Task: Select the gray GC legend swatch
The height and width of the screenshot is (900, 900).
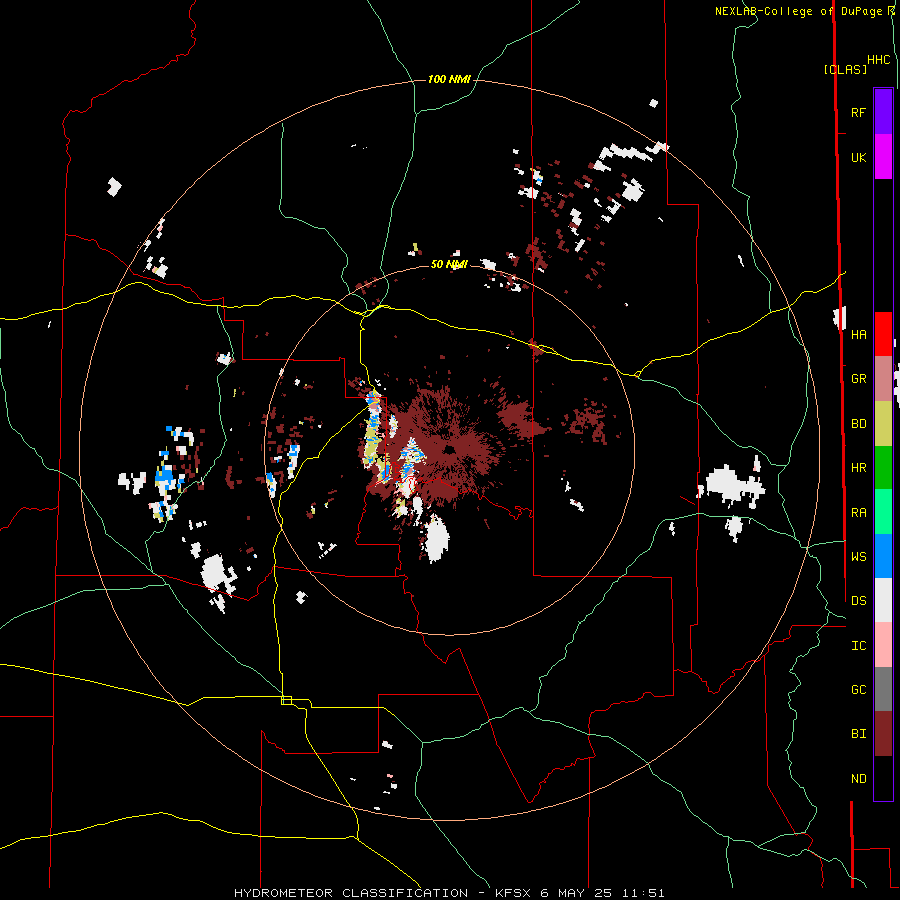Action: click(883, 689)
